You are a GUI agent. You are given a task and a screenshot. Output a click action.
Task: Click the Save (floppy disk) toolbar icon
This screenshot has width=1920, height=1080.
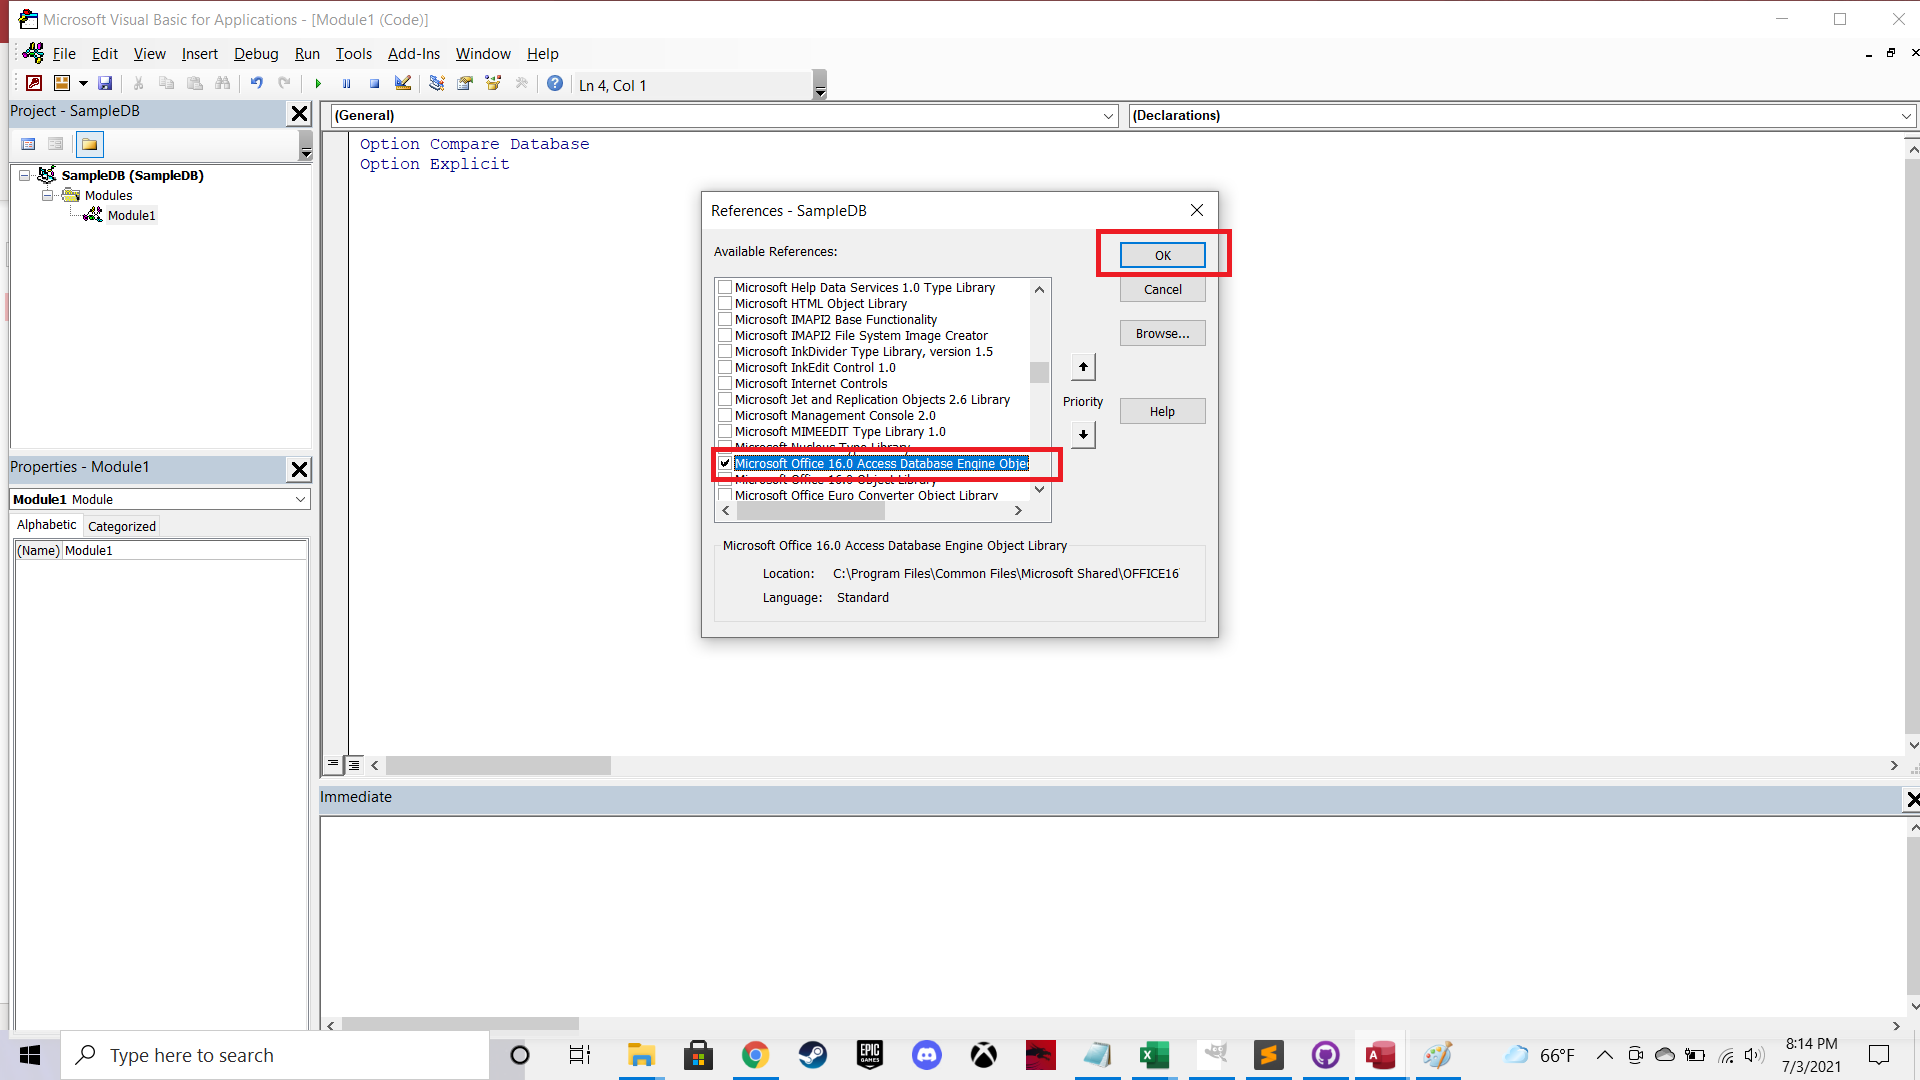click(105, 84)
